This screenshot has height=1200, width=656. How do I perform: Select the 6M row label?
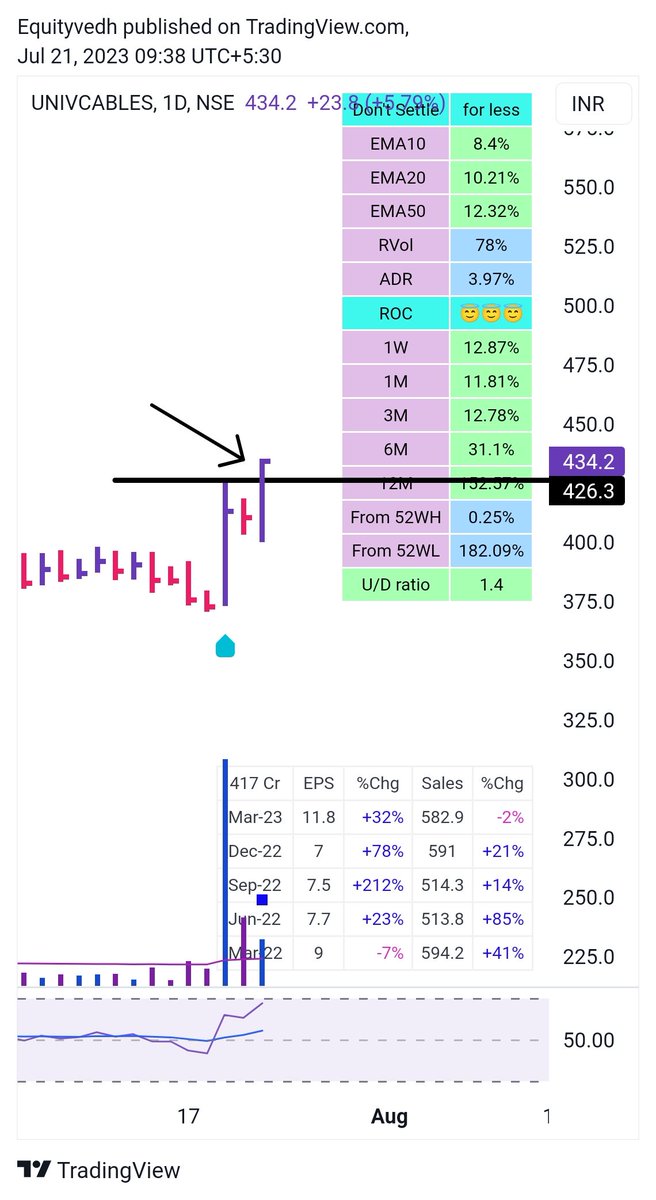396,450
